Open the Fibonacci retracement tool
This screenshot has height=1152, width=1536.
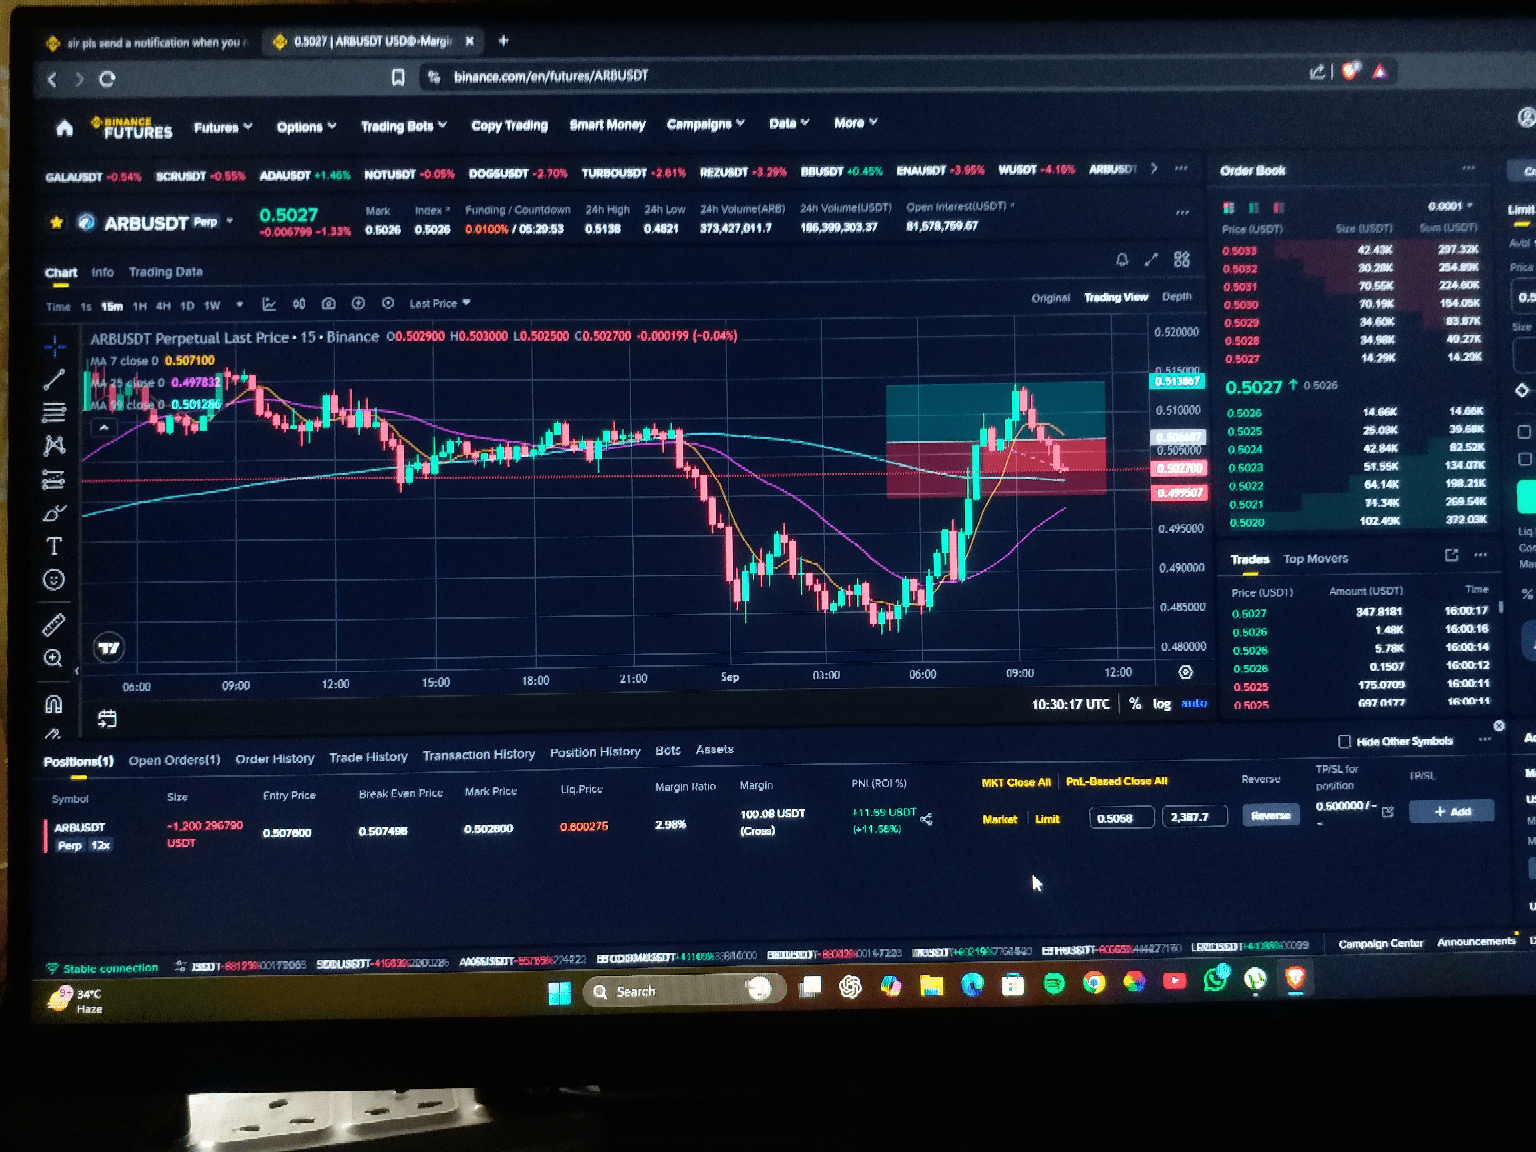tap(54, 412)
